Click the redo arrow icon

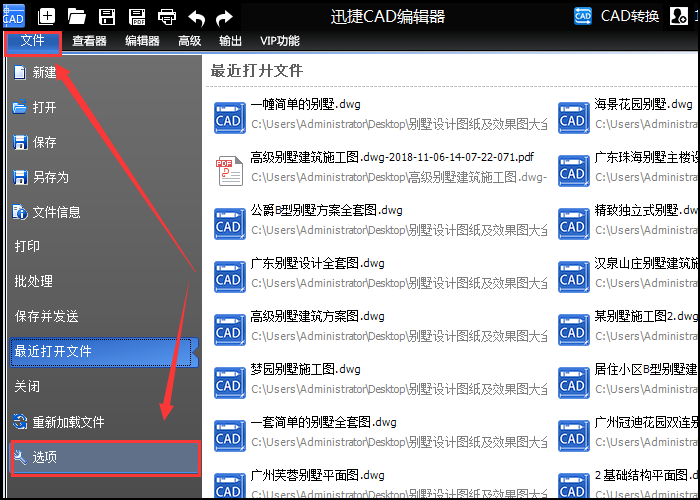(224, 18)
